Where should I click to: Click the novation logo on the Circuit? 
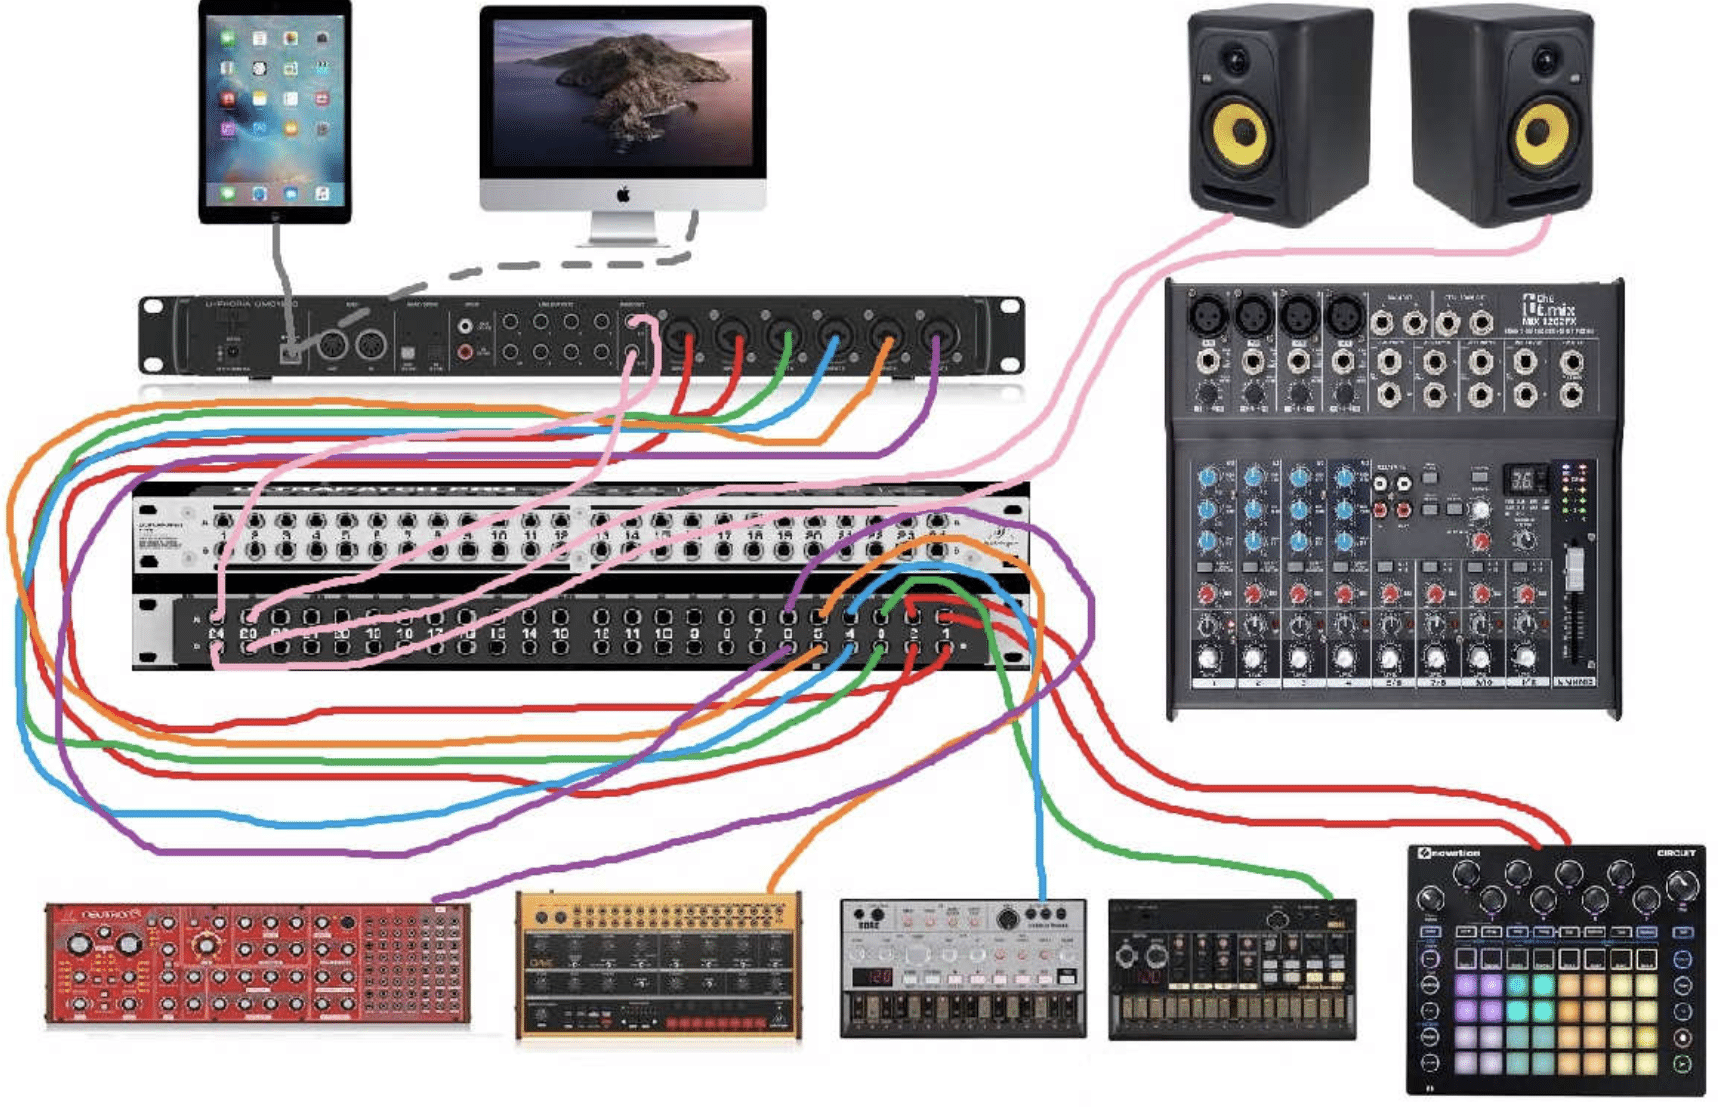click(x=1450, y=853)
